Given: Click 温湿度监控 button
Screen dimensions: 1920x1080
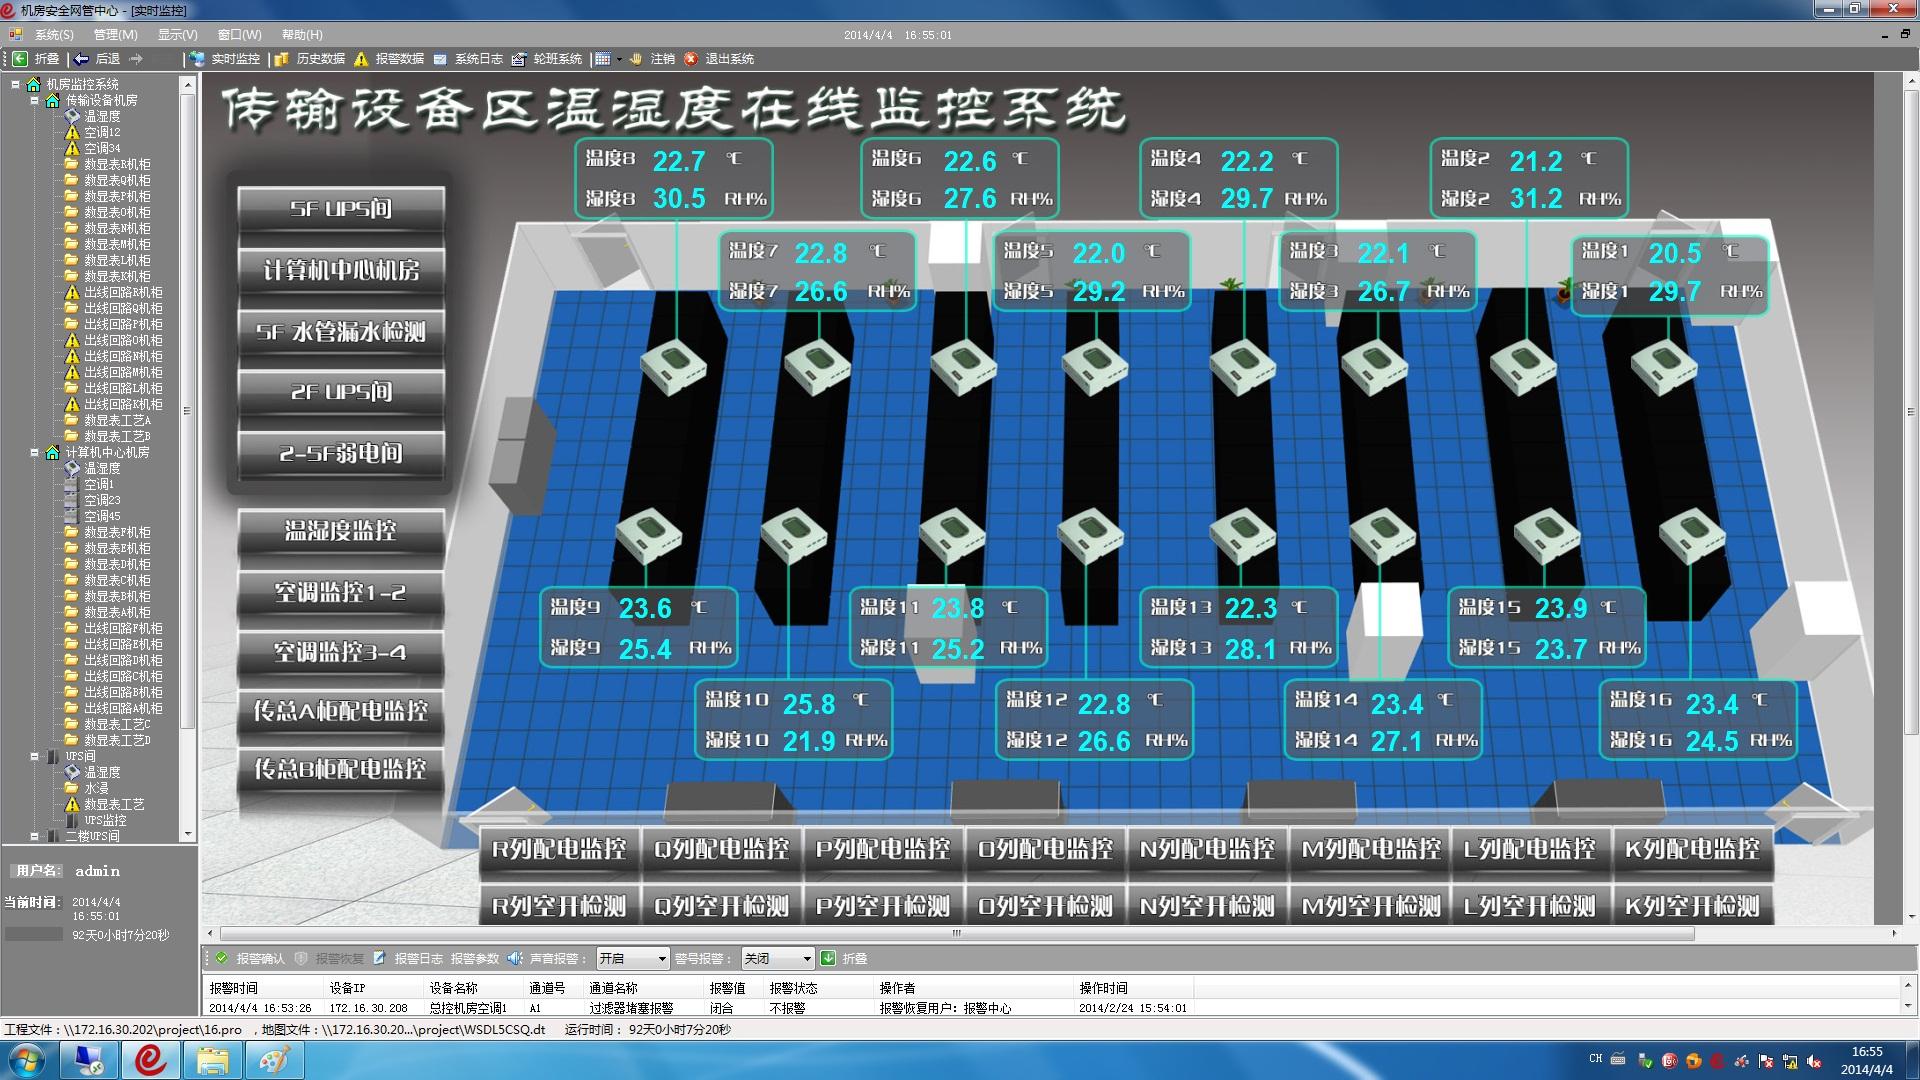Looking at the screenshot, I should coord(338,530).
